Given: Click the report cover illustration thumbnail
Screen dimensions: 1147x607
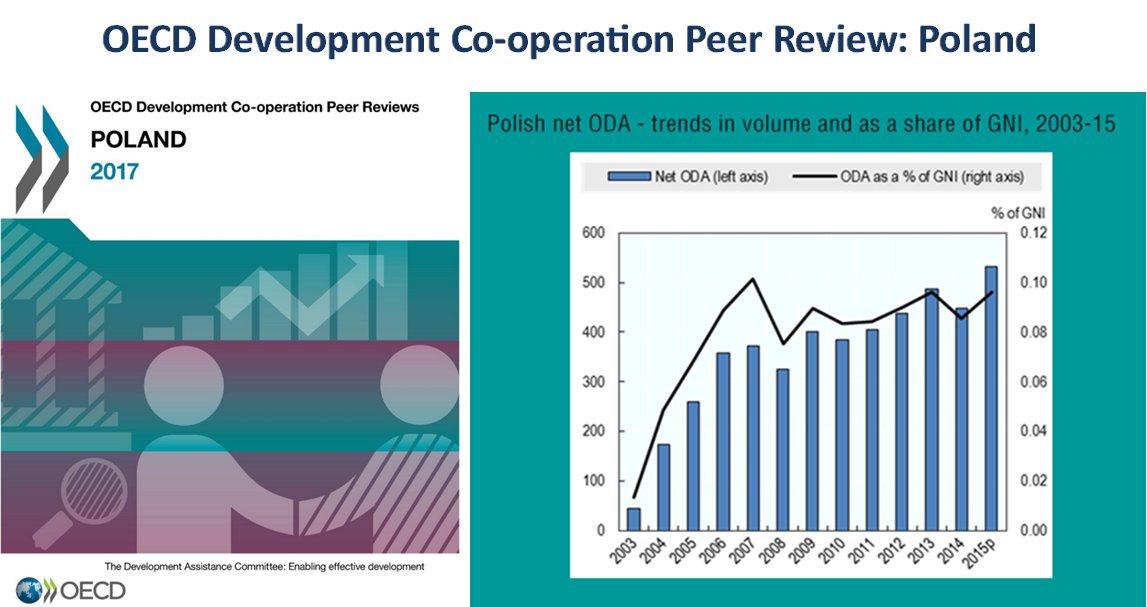Looking at the screenshot, I should 230,386.
